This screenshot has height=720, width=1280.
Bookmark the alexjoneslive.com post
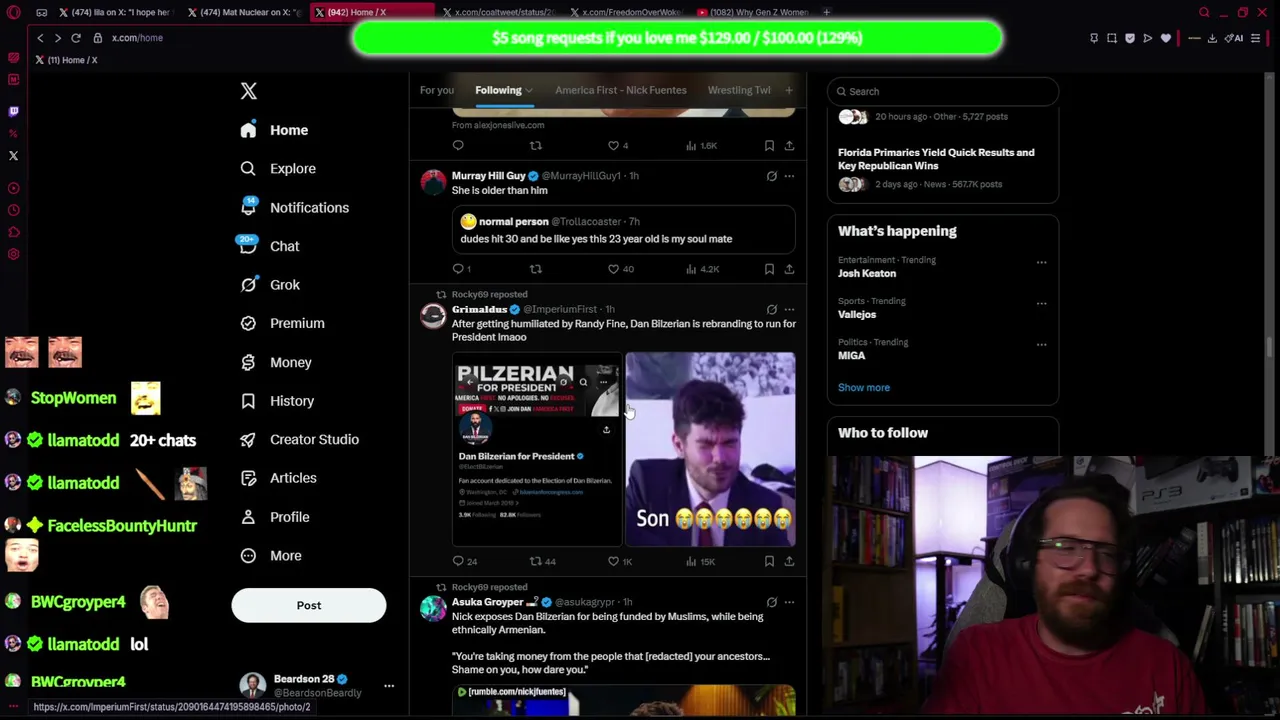point(769,146)
